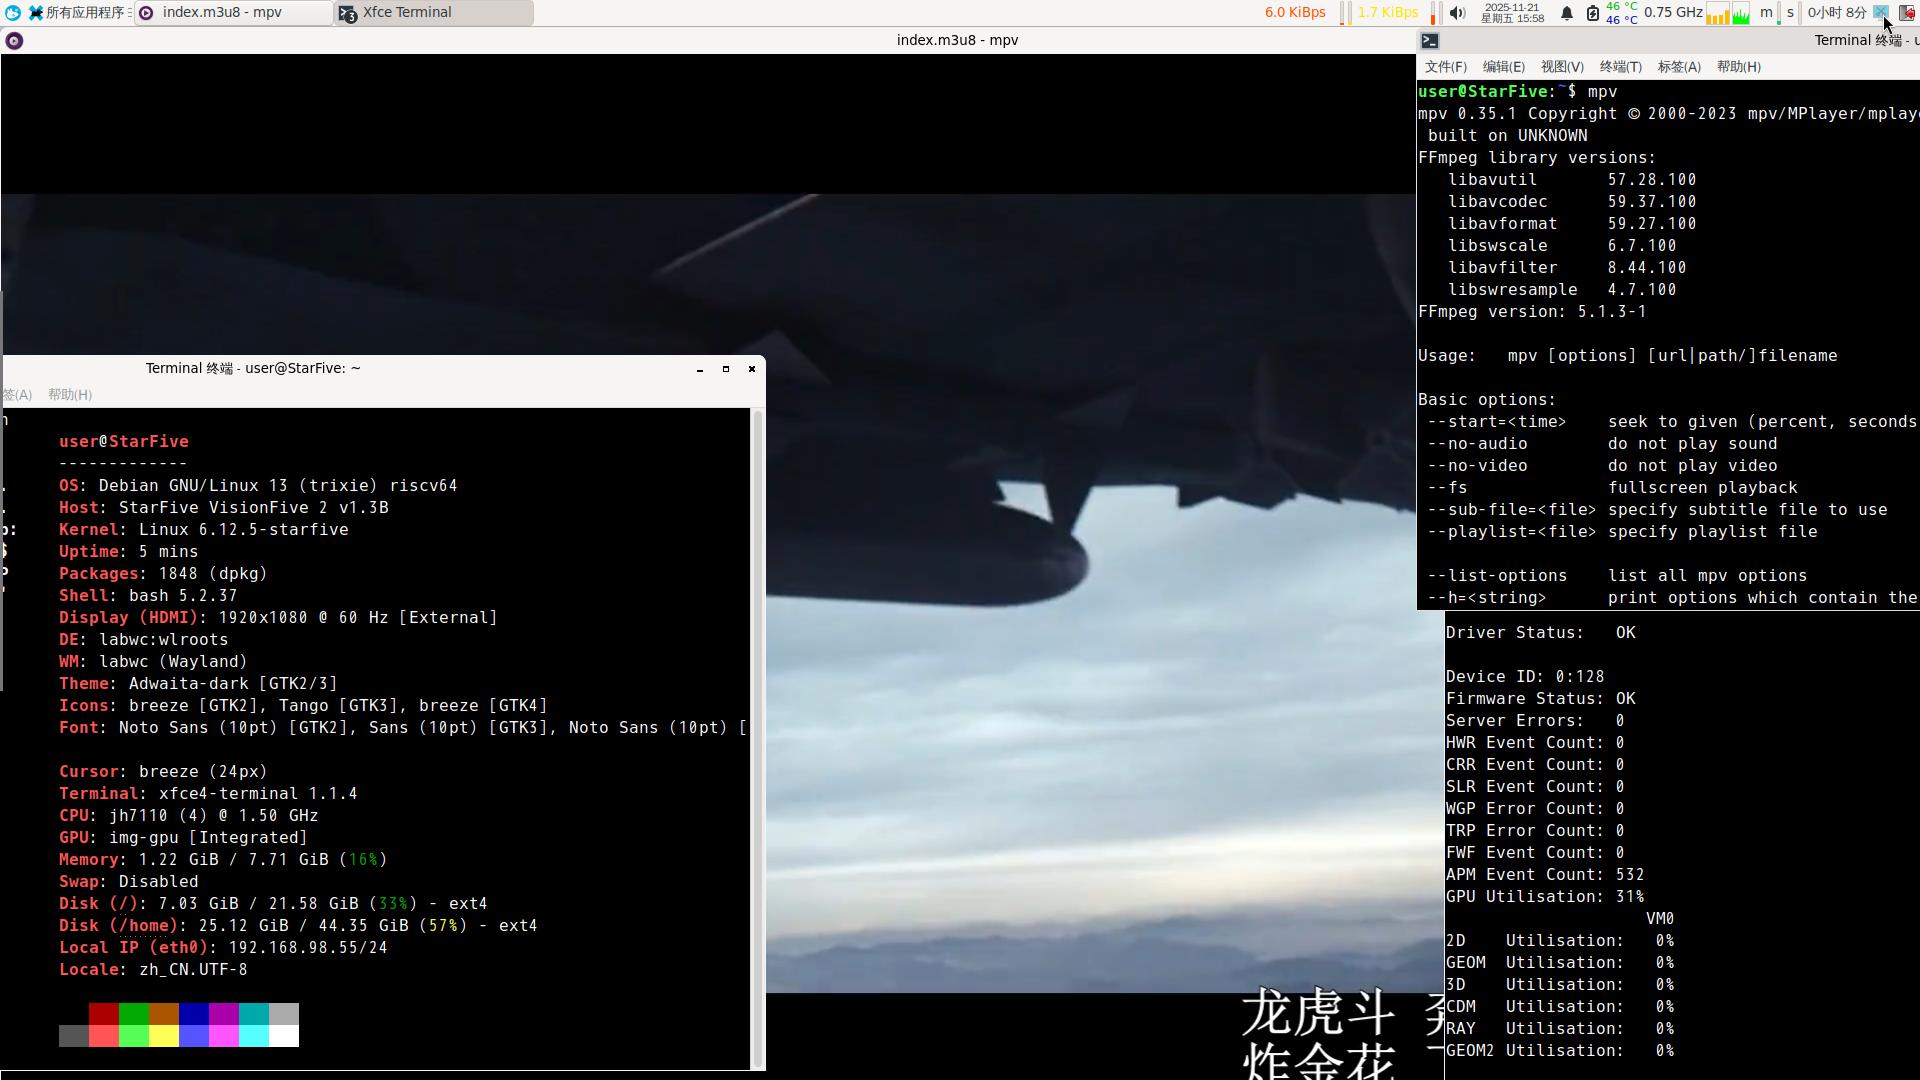Open the notification bell in system tray
The height and width of the screenshot is (1080, 1920).
[x=1567, y=13]
